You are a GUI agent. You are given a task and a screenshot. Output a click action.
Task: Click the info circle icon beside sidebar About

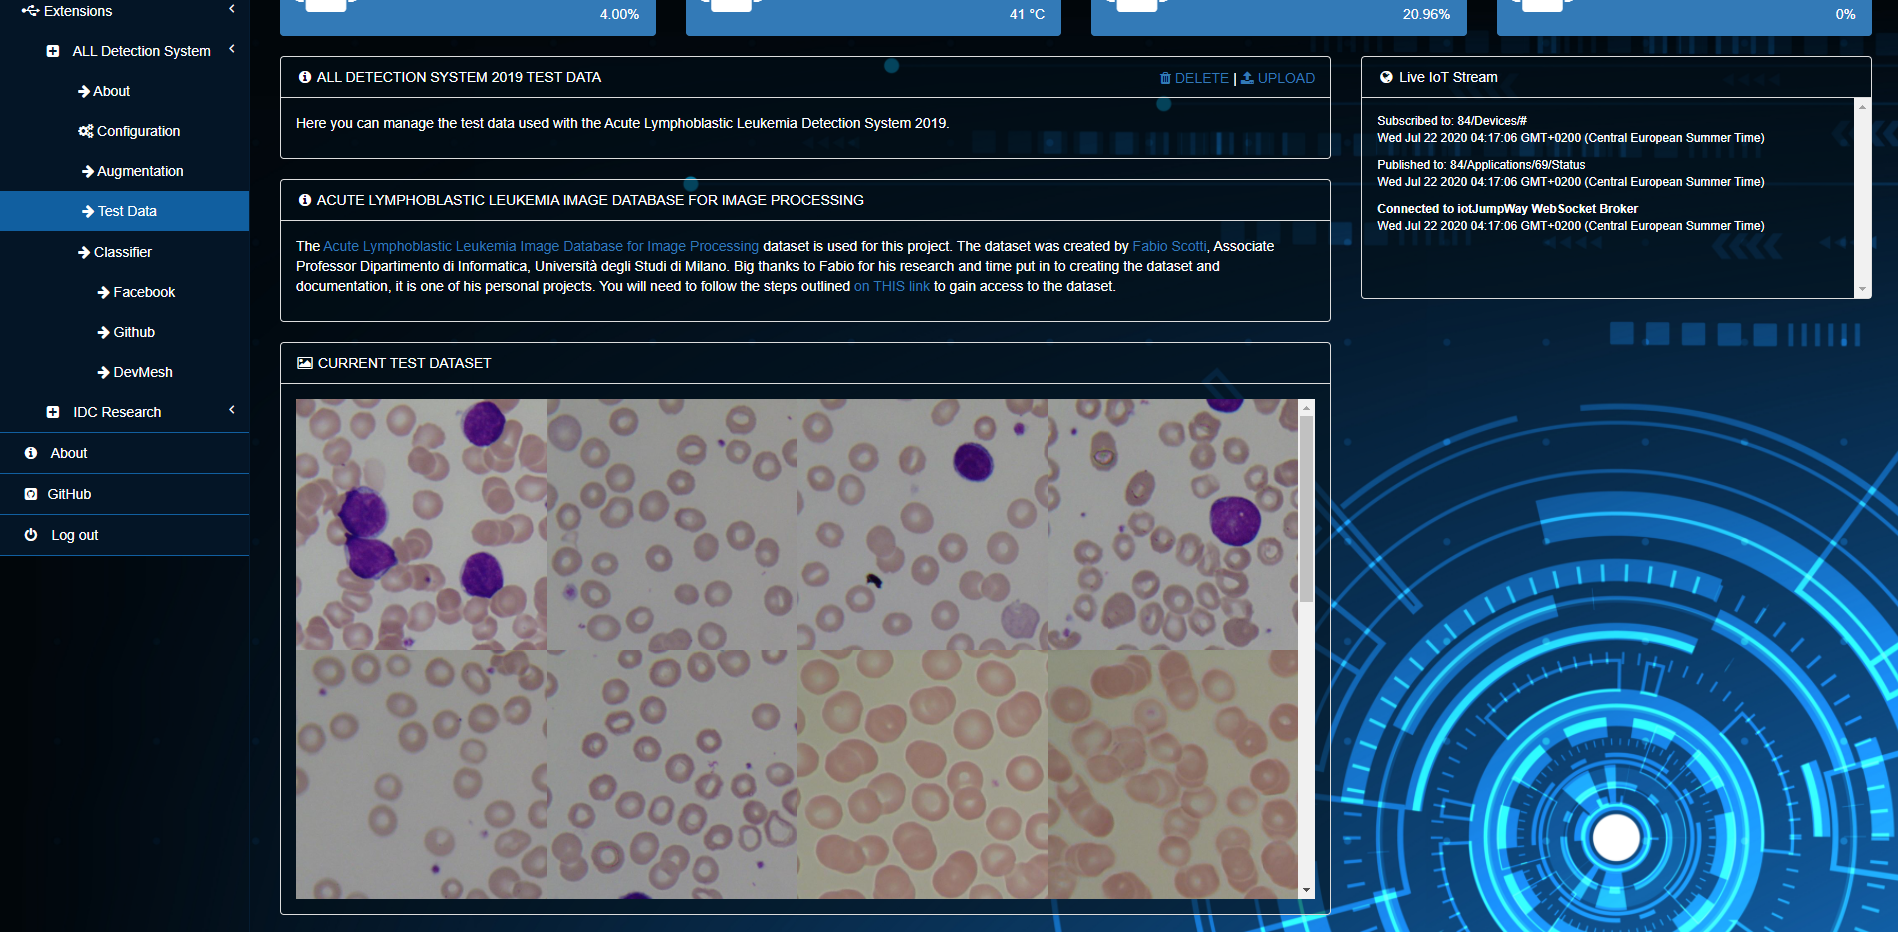[x=31, y=453]
